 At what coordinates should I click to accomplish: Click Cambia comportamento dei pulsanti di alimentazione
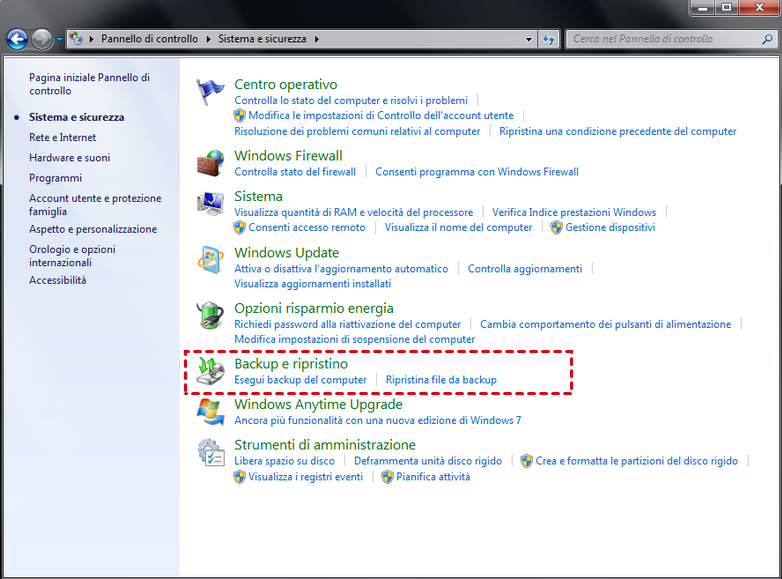[605, 324]
